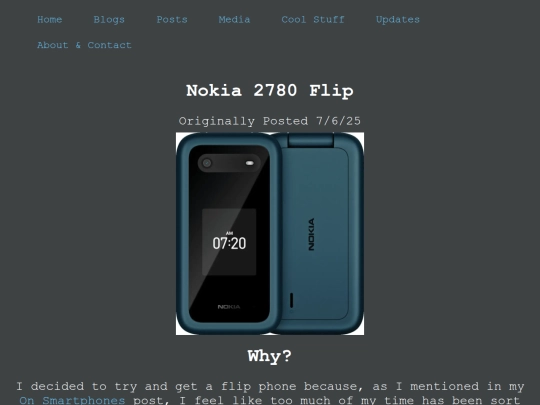Follow the On Smartphones post link

coord(72,401)
